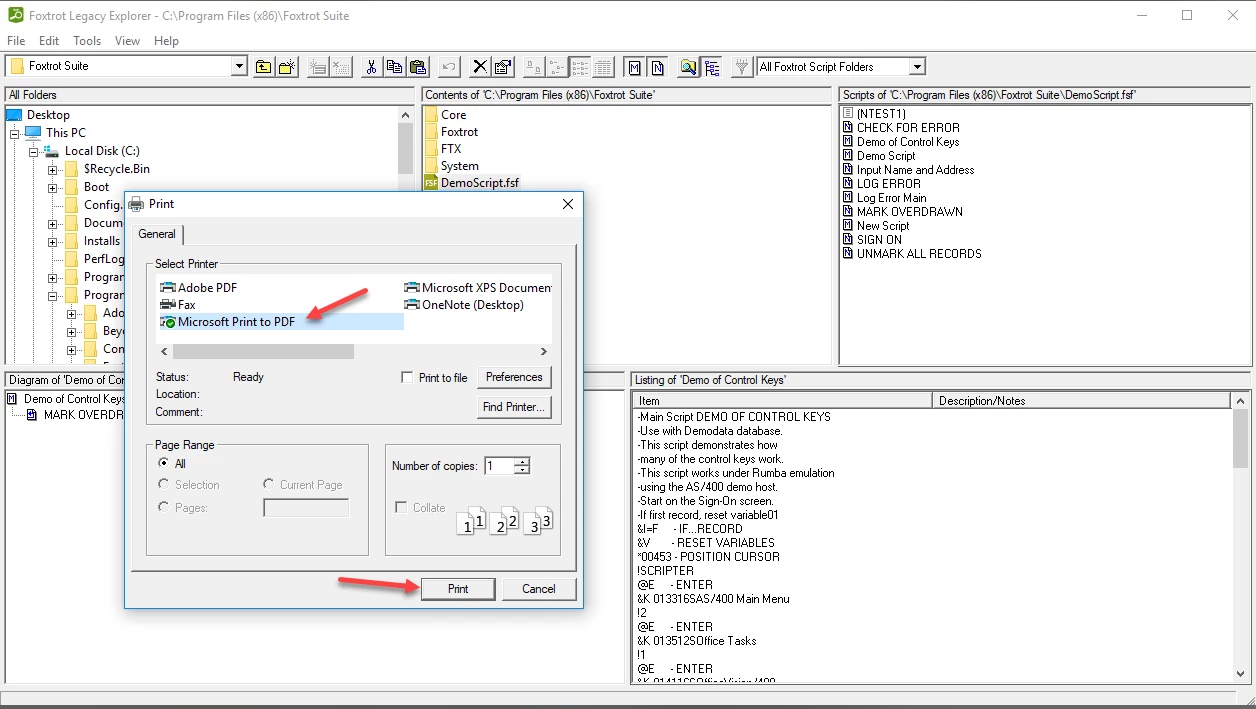This screenshot has width=1256, height=709.
Task: Click the New Folder toolbar icon
Action: tap(287, 67)
